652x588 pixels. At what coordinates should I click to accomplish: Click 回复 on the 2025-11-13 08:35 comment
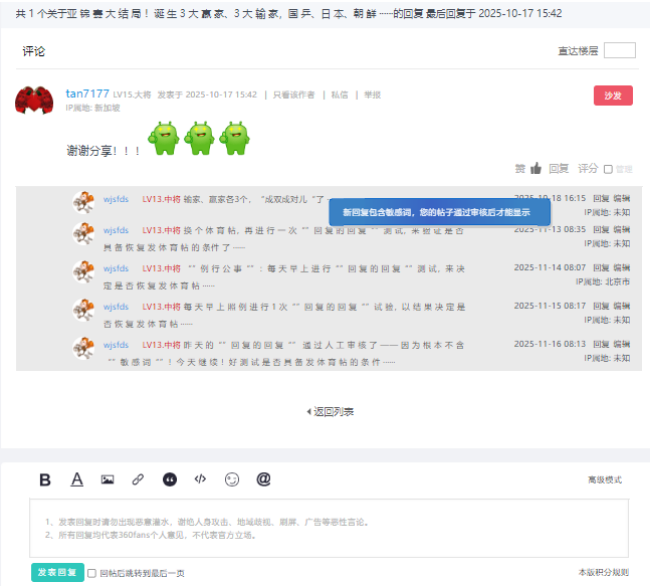coord(601,229)
